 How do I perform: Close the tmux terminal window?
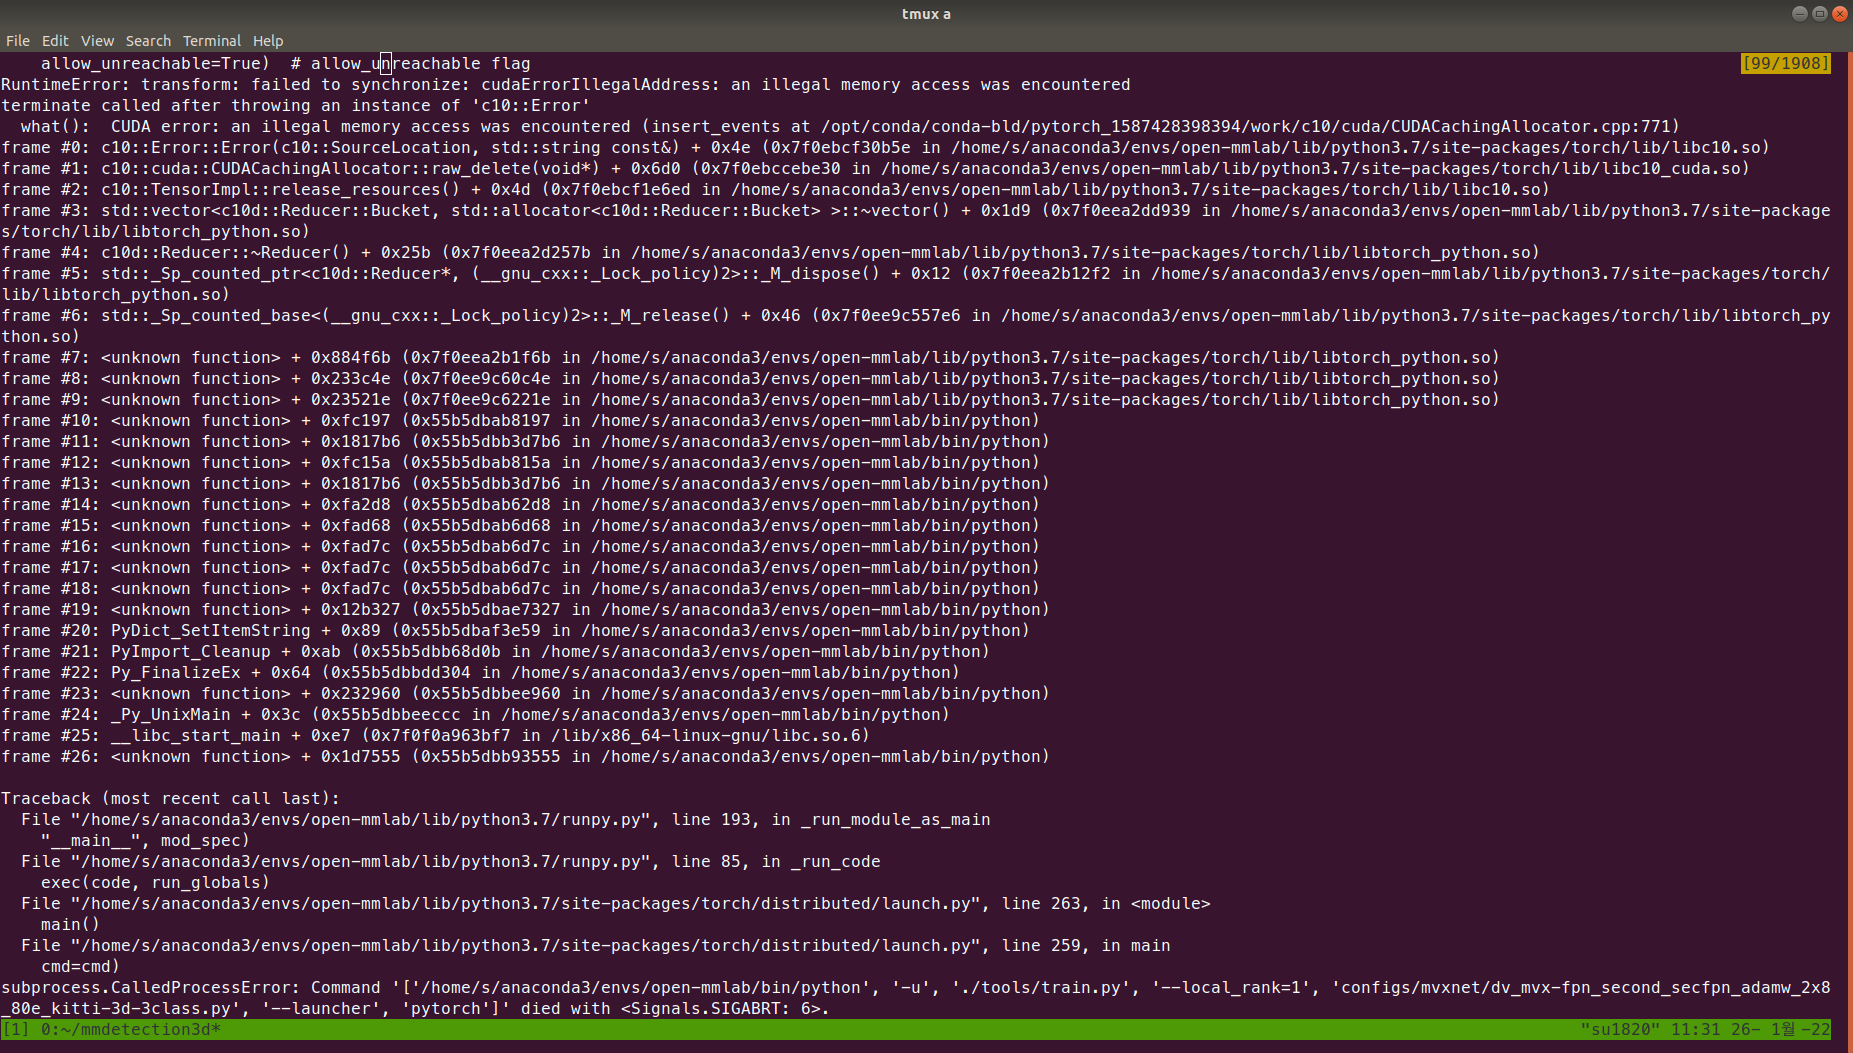pos(1839,14)
